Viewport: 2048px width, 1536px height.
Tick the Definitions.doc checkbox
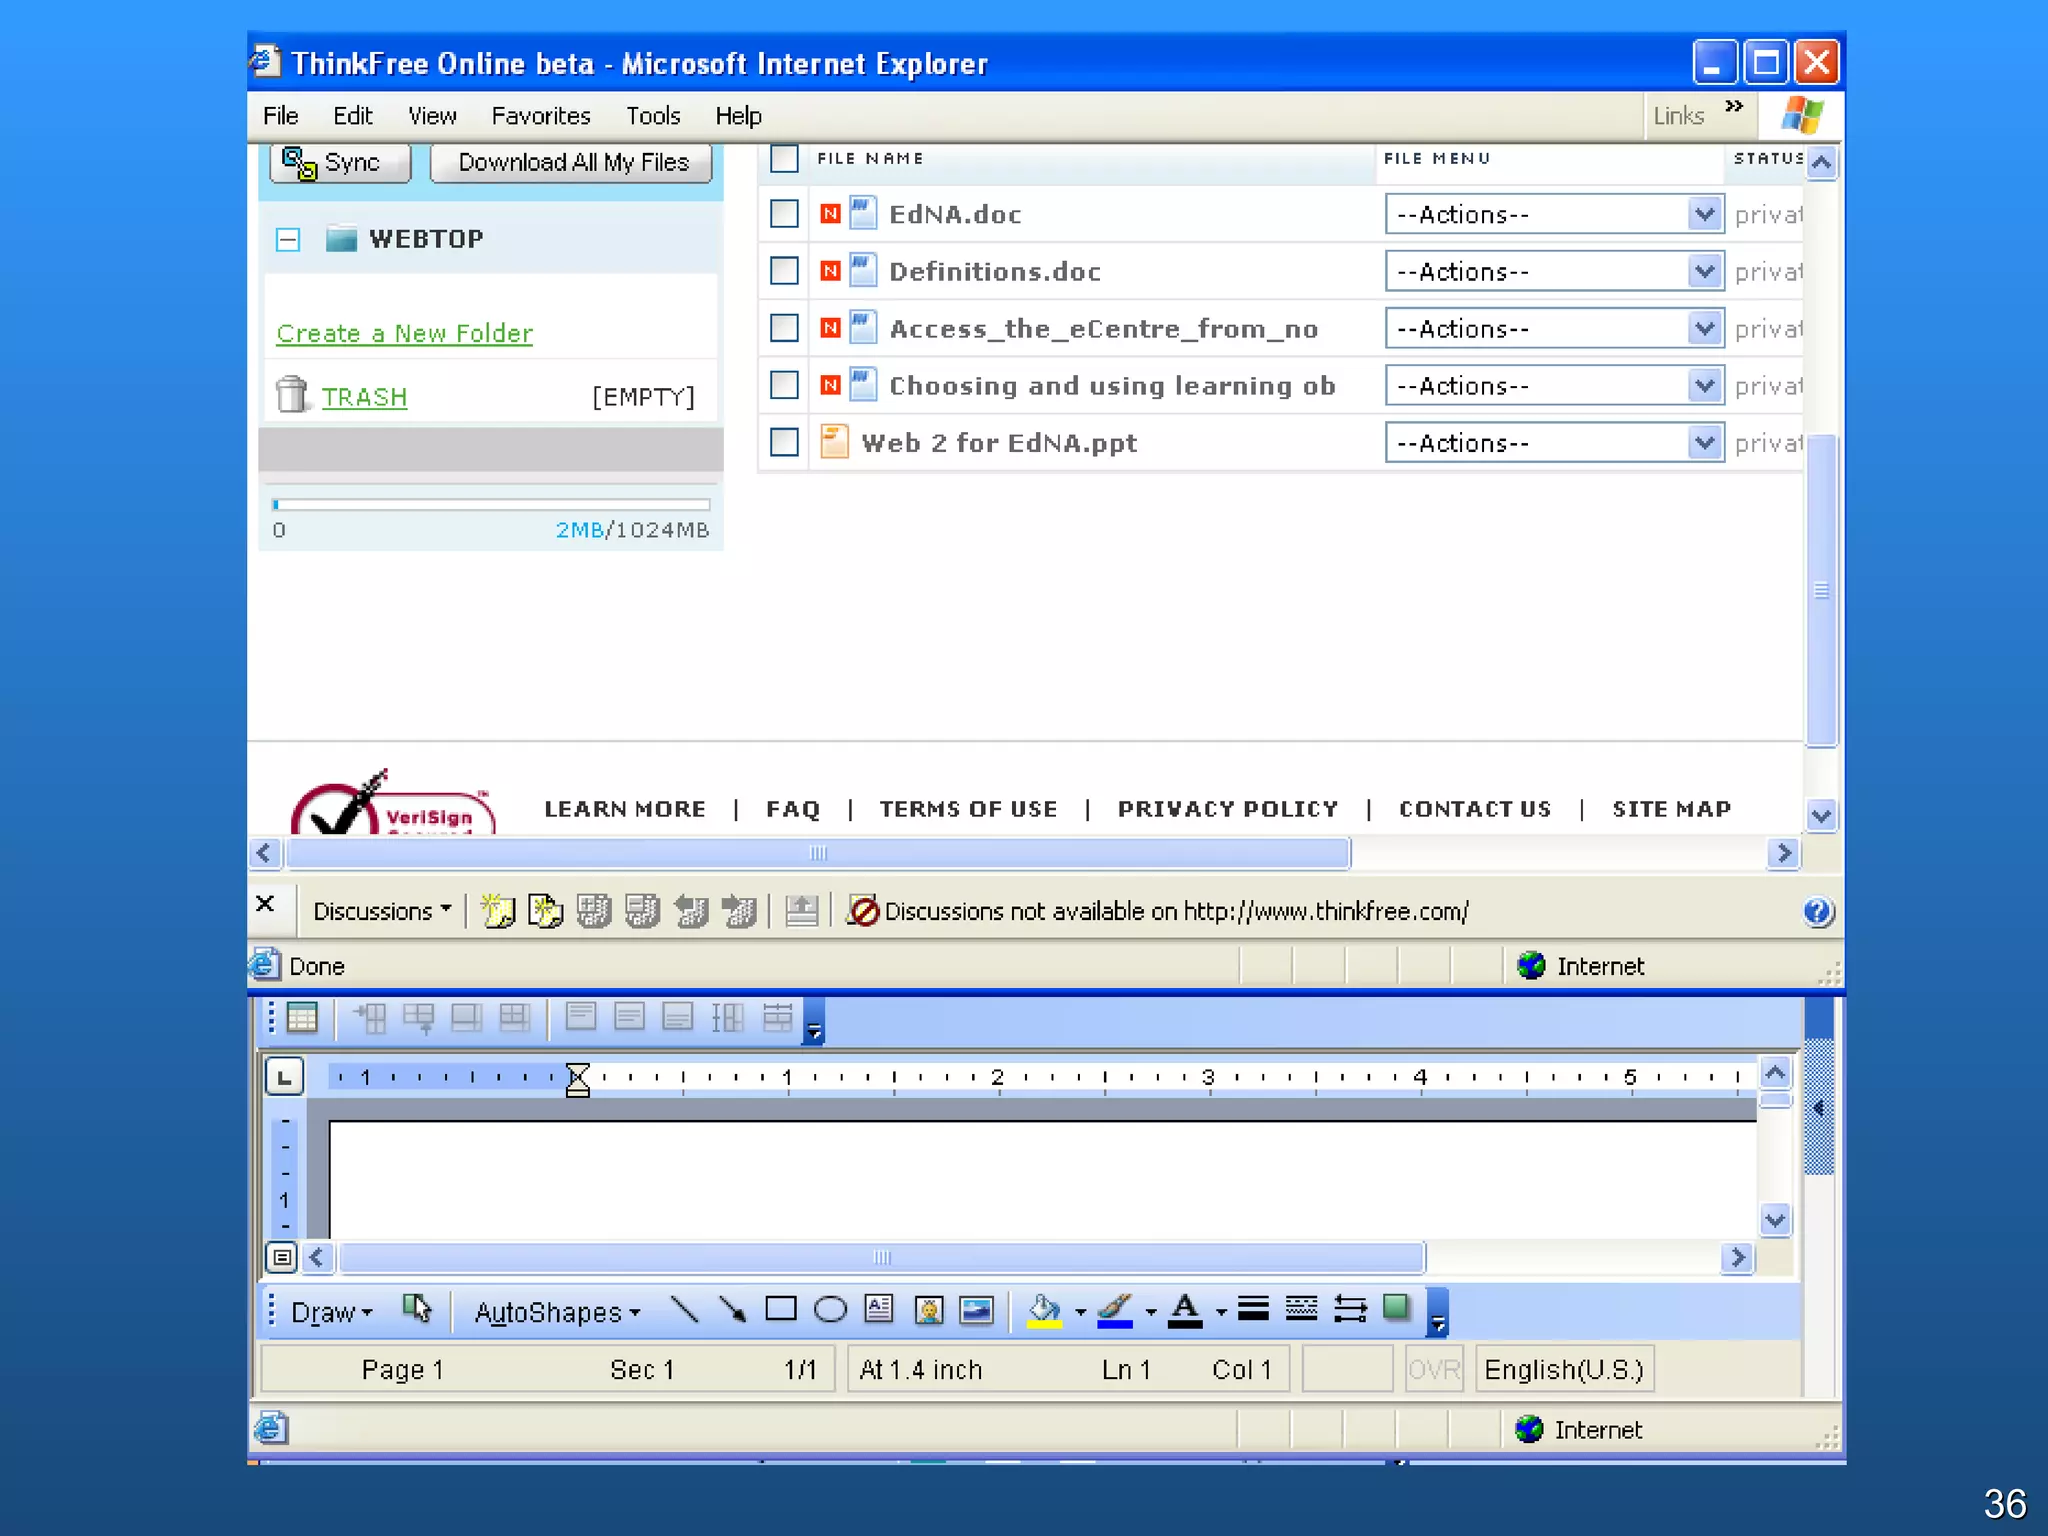click(x=784, y=271)
